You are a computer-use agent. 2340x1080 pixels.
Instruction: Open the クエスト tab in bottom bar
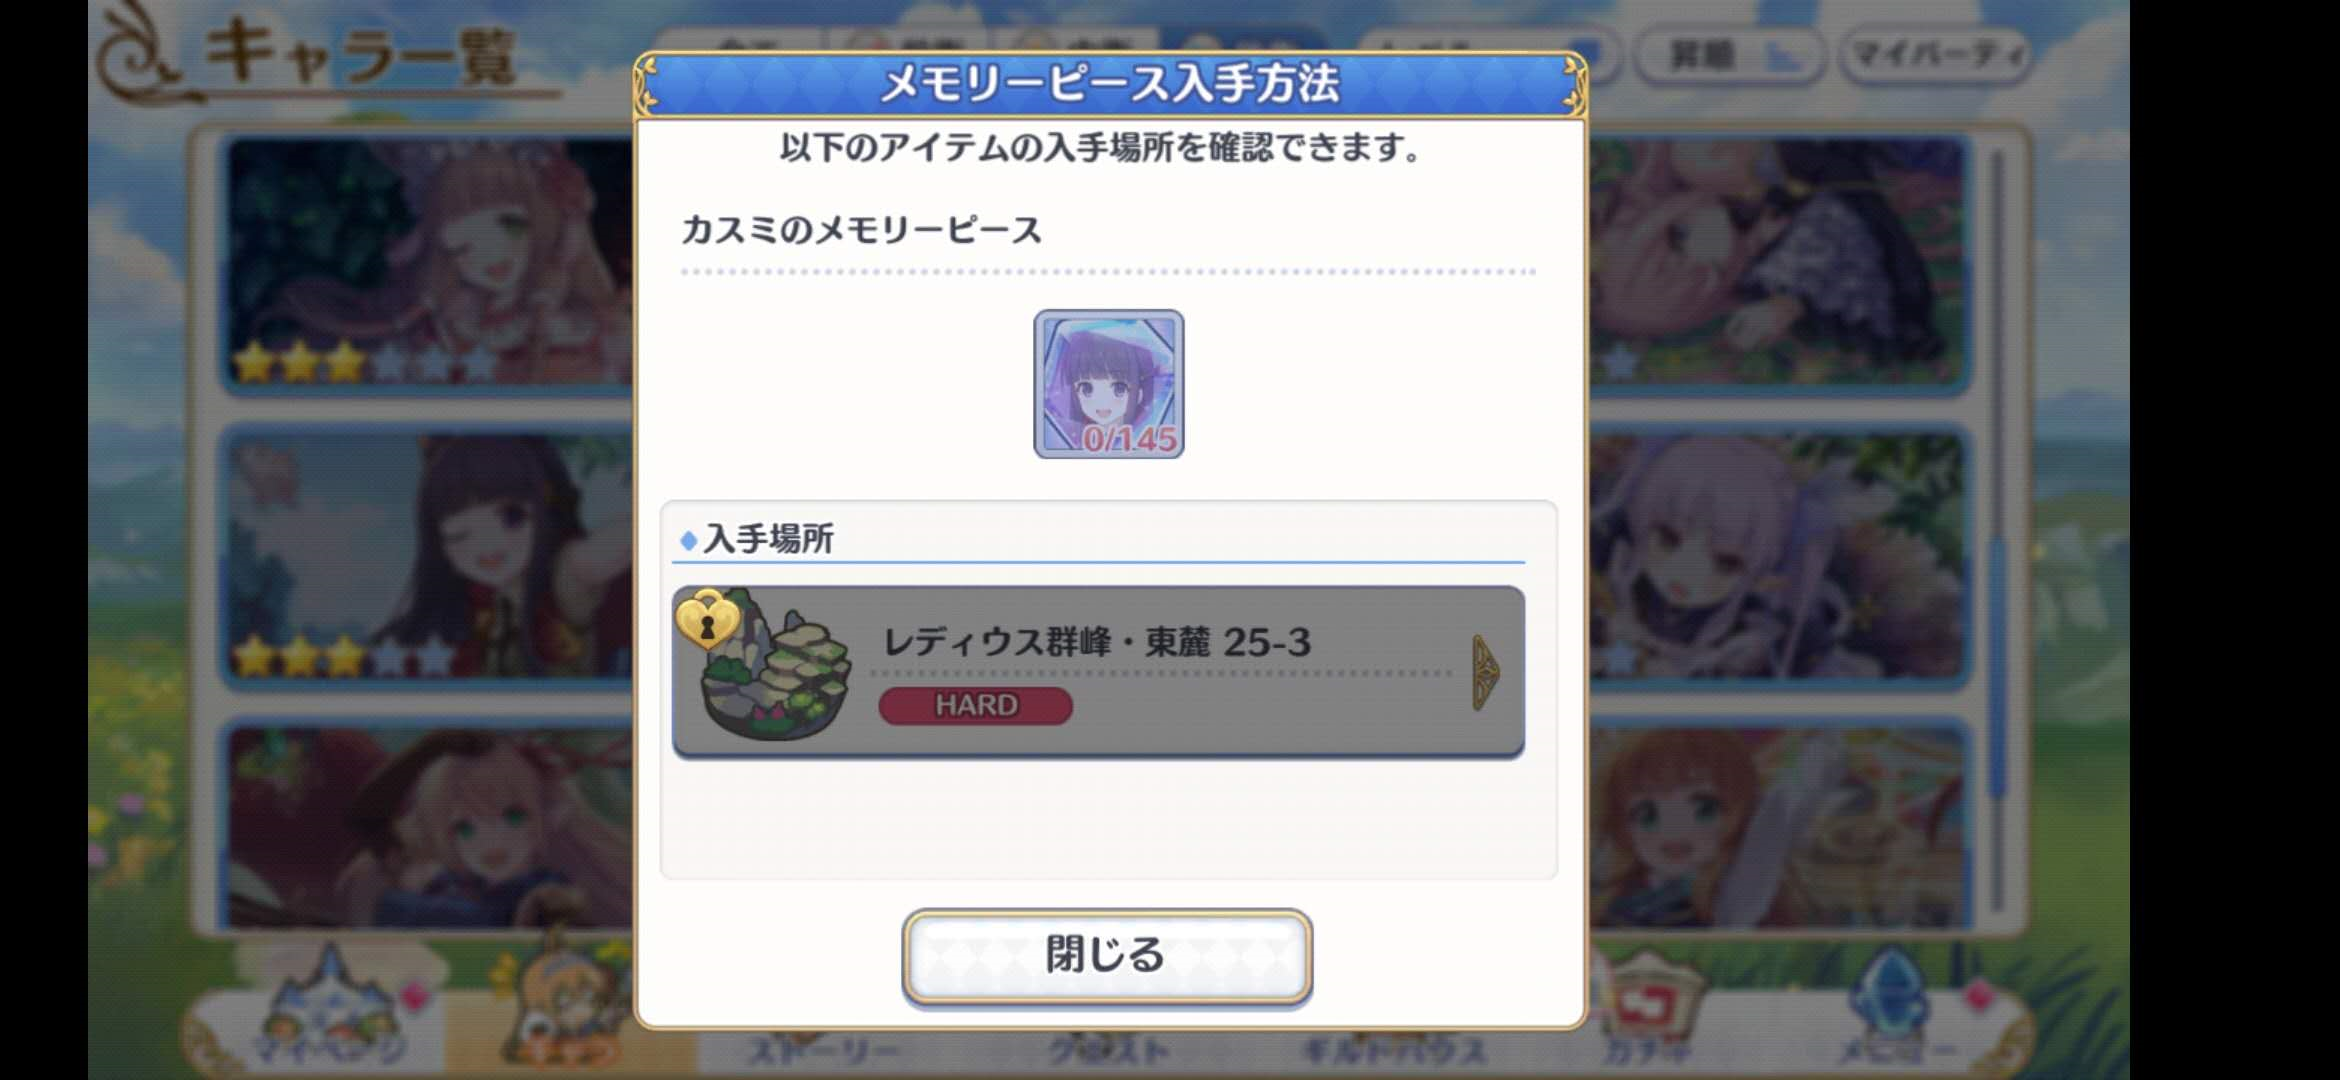[x=1107, y=1052]
